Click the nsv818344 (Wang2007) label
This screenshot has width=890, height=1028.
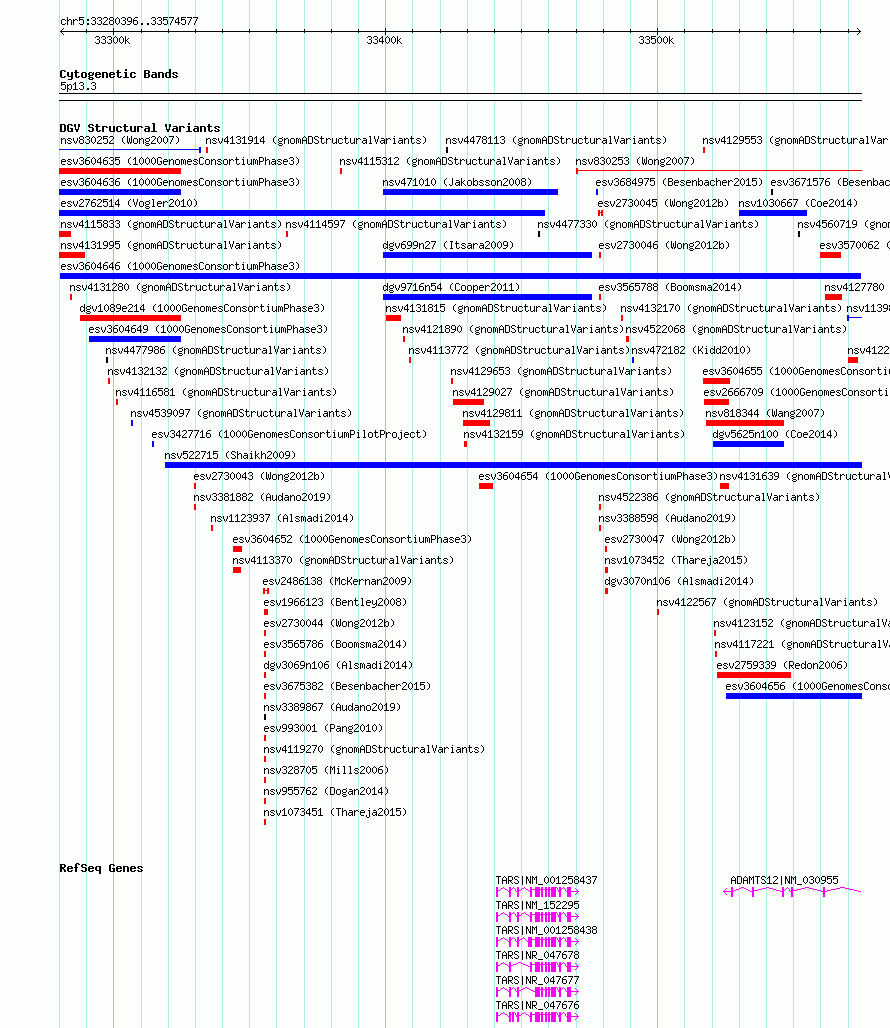tap(765, 413)
